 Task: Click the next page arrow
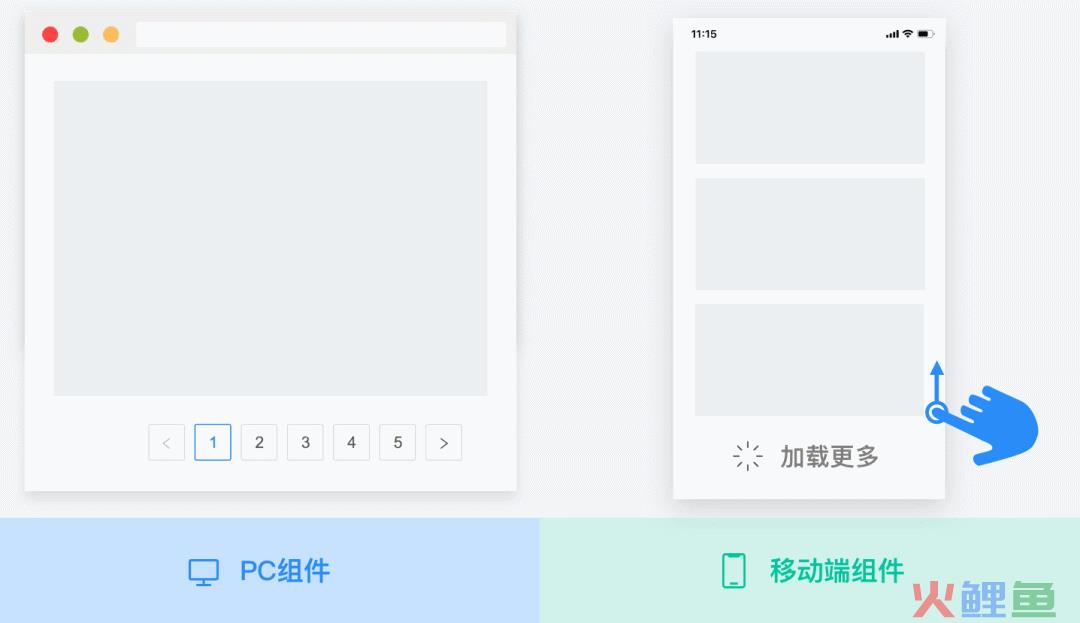(x=444, y=442)
